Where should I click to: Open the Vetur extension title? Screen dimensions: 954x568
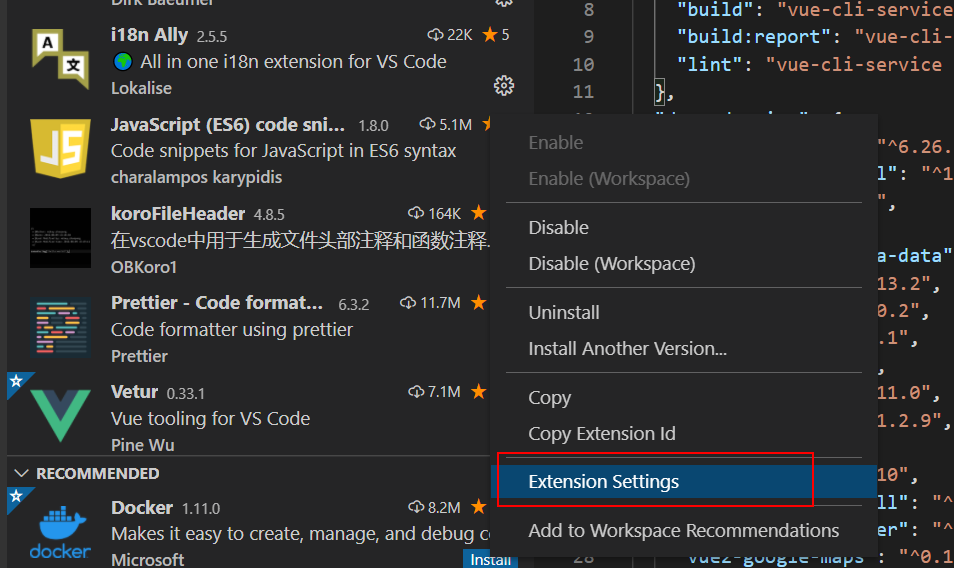tap(134, 392)
